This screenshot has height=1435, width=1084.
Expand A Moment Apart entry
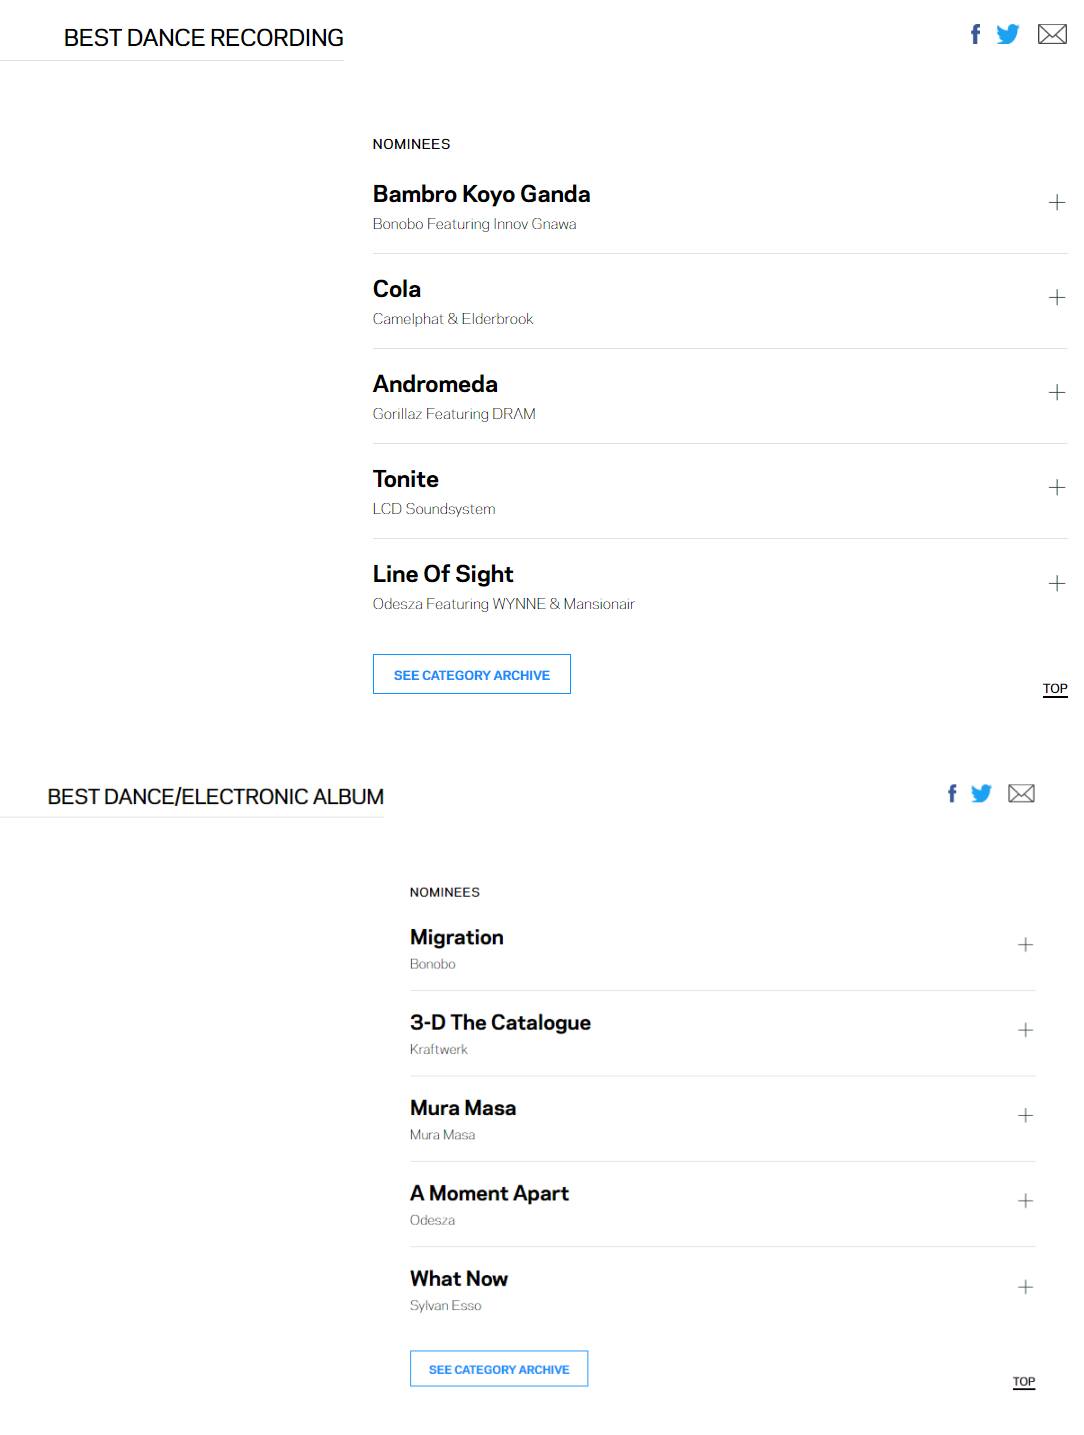tap(1025, 1201)
